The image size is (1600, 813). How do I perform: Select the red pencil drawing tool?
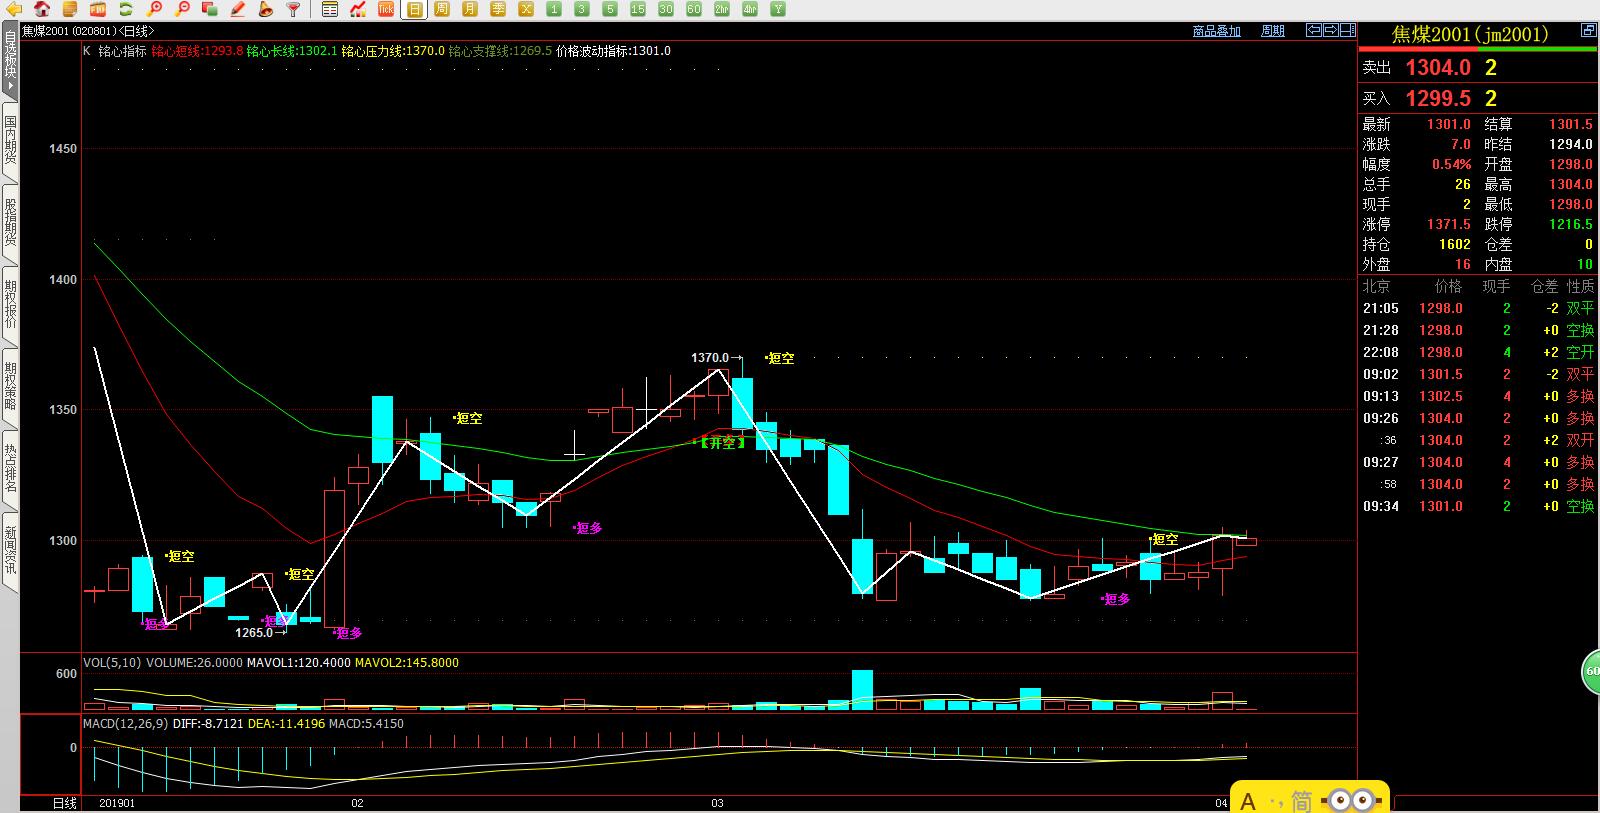238,9
